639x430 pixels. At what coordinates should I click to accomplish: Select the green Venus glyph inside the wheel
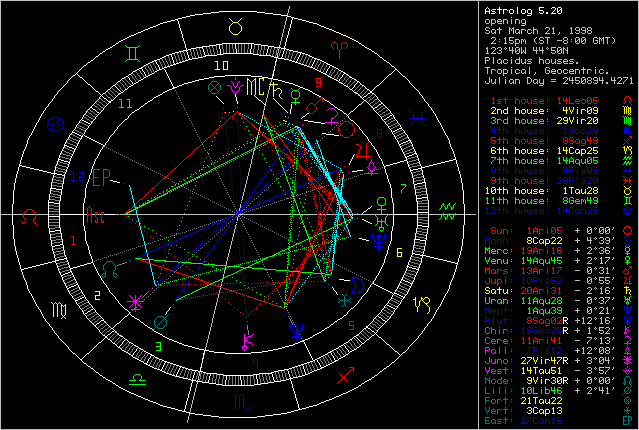tap(382, 205)
